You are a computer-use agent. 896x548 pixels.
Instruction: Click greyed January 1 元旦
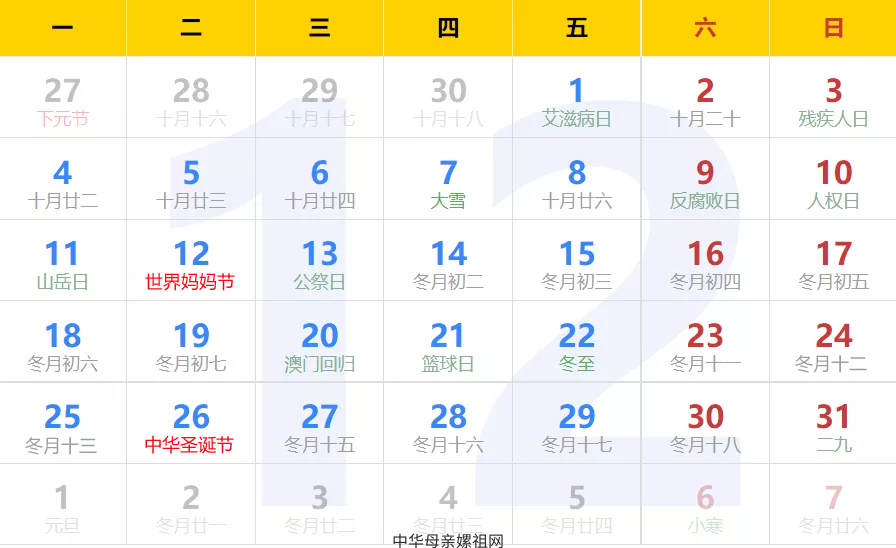click(63, 505)
